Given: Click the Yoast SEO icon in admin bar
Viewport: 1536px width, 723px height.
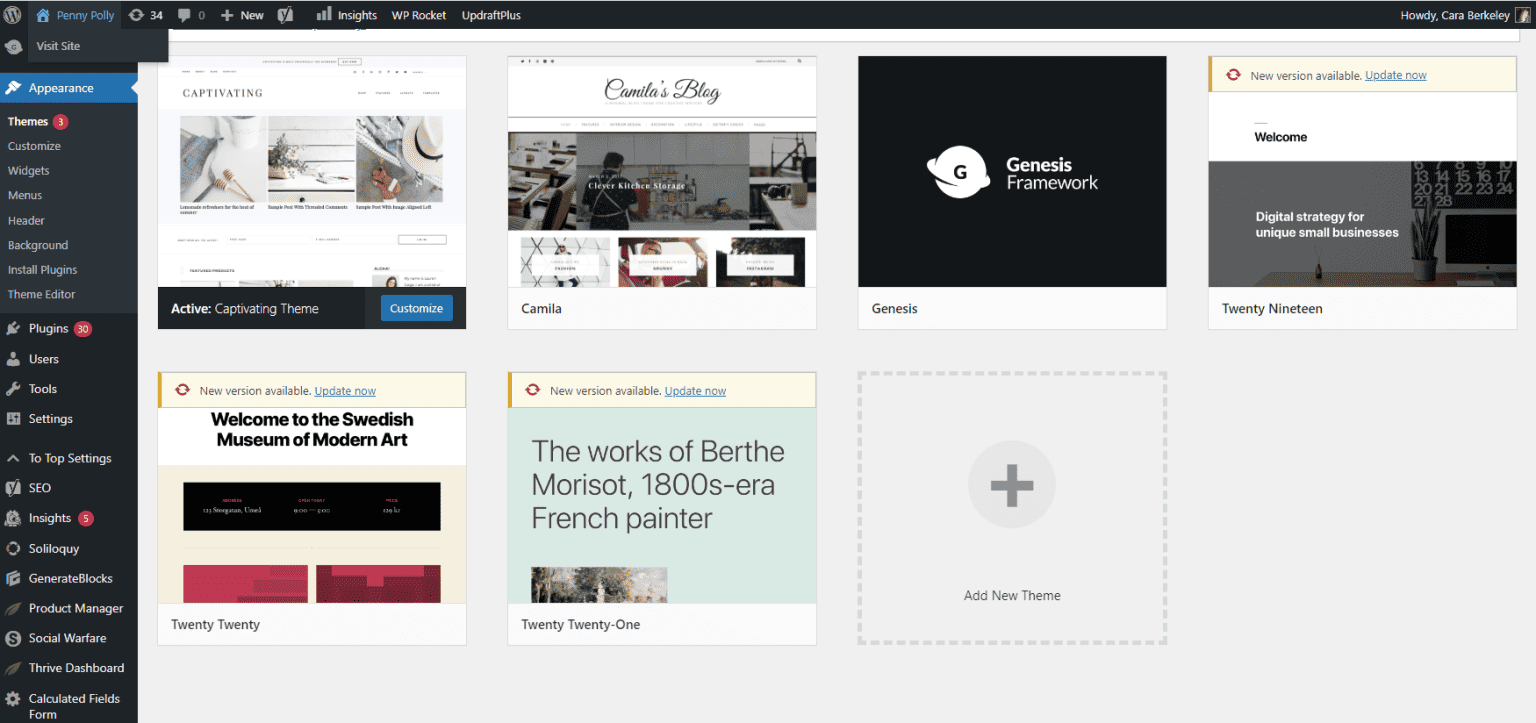Looking at the screenshot, I should (x=286, y=15).
